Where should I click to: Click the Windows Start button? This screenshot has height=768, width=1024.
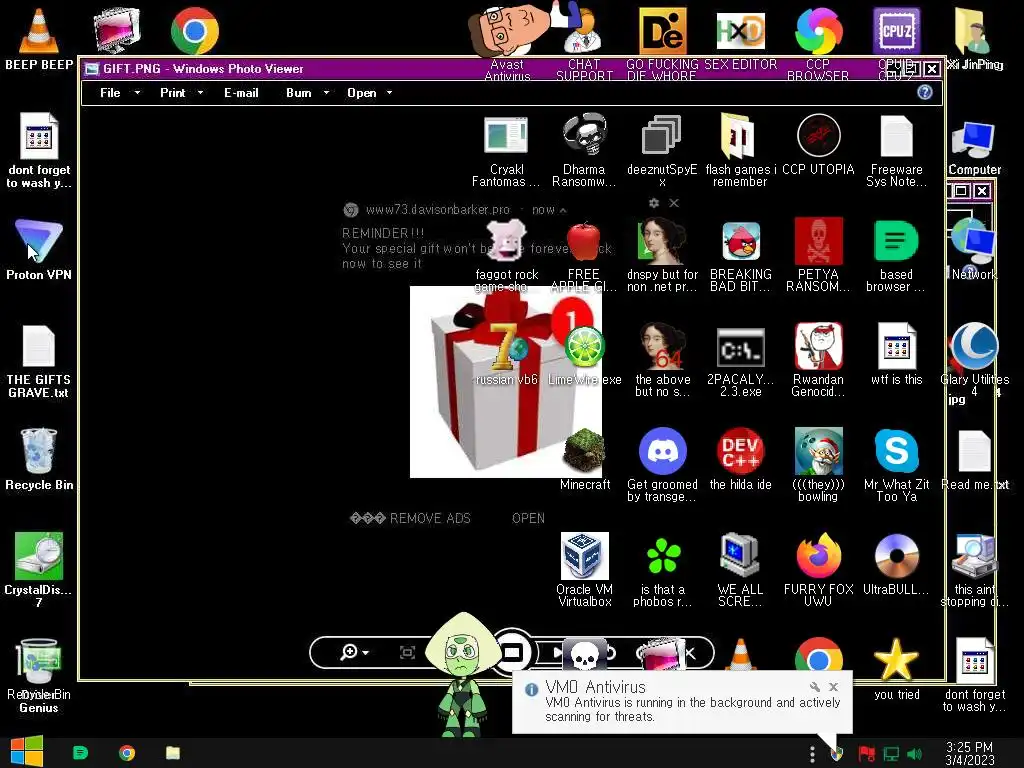click(27, 752)
